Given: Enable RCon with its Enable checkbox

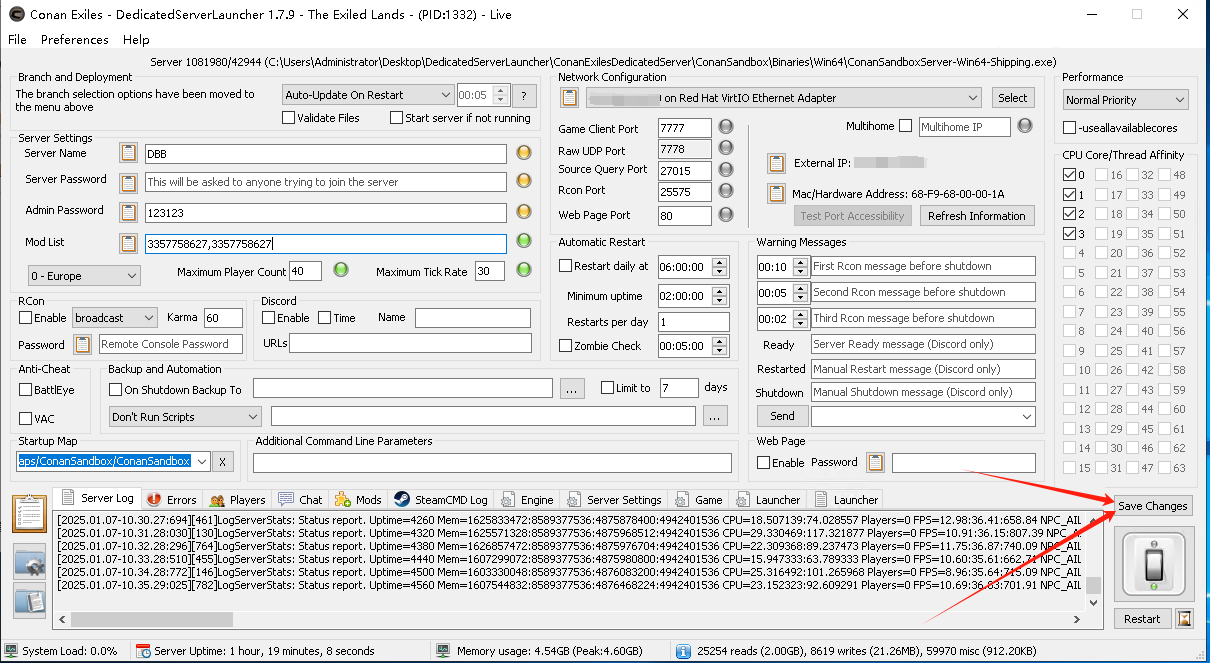Looking at the screenshot, I should [25, 318].
